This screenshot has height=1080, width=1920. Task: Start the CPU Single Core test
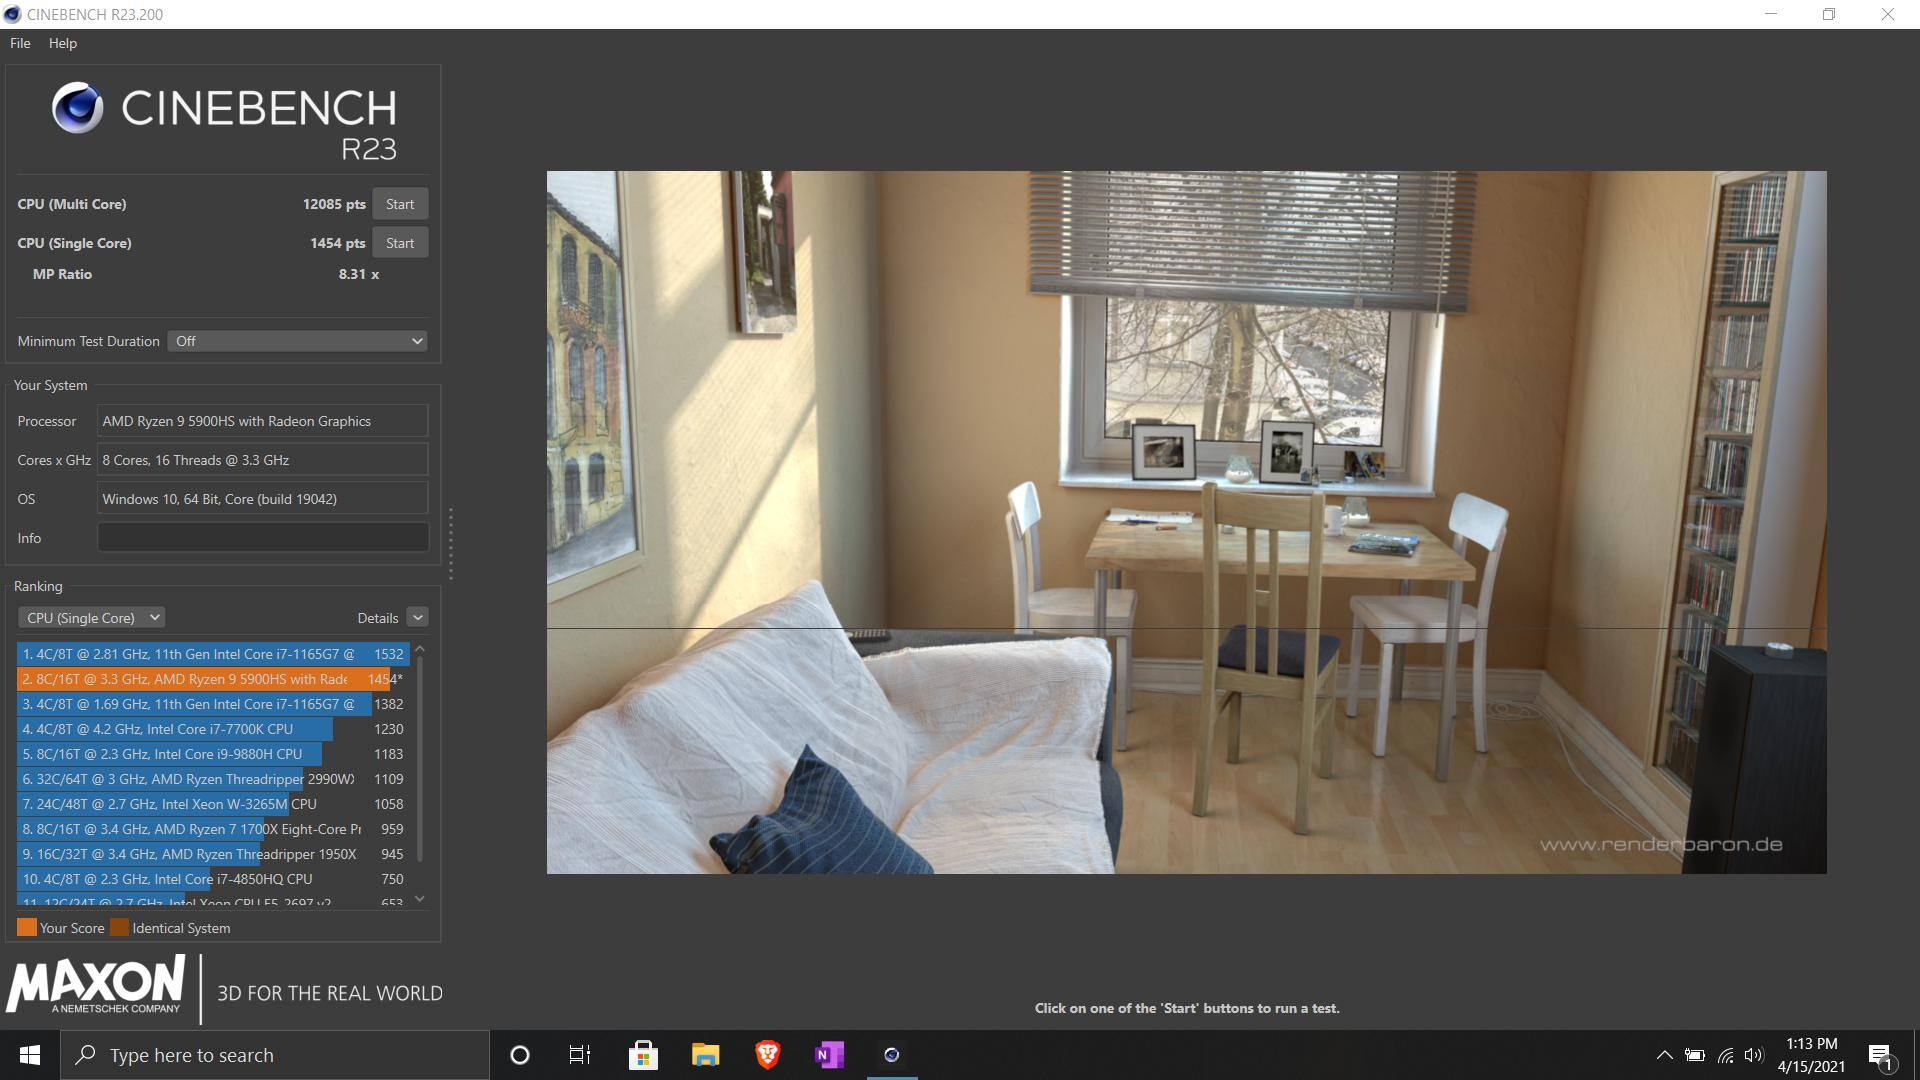[x=399, y=243]
